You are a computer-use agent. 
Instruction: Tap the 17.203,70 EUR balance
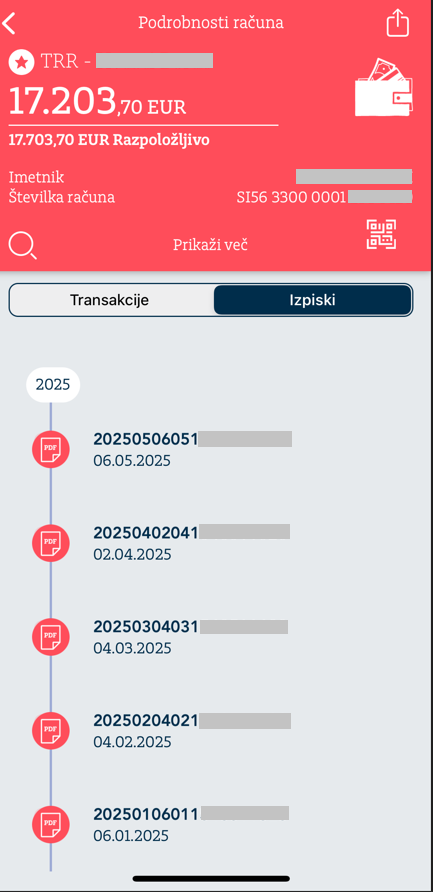click(x=97, y=101)
